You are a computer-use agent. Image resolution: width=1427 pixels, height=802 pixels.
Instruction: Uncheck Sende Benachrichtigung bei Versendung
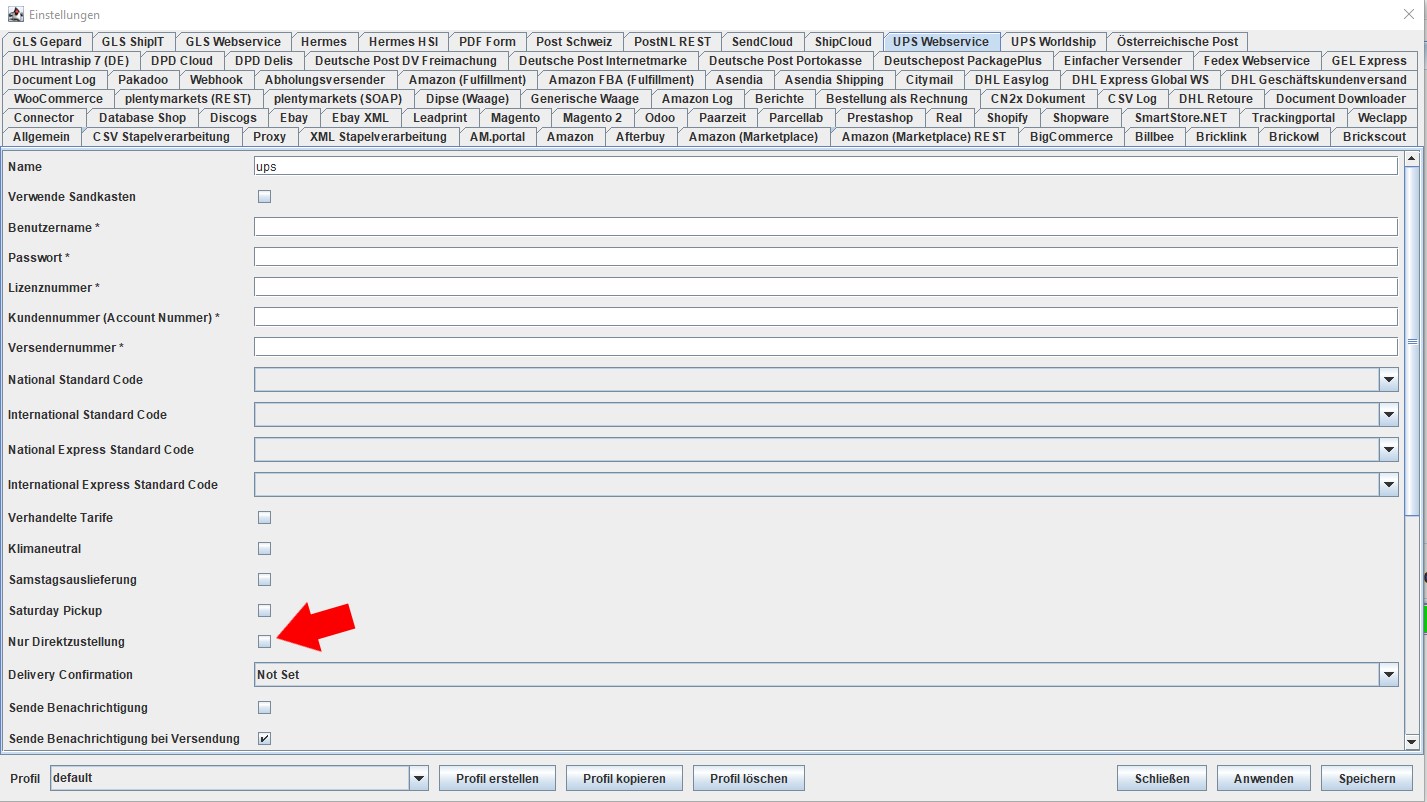265,739
